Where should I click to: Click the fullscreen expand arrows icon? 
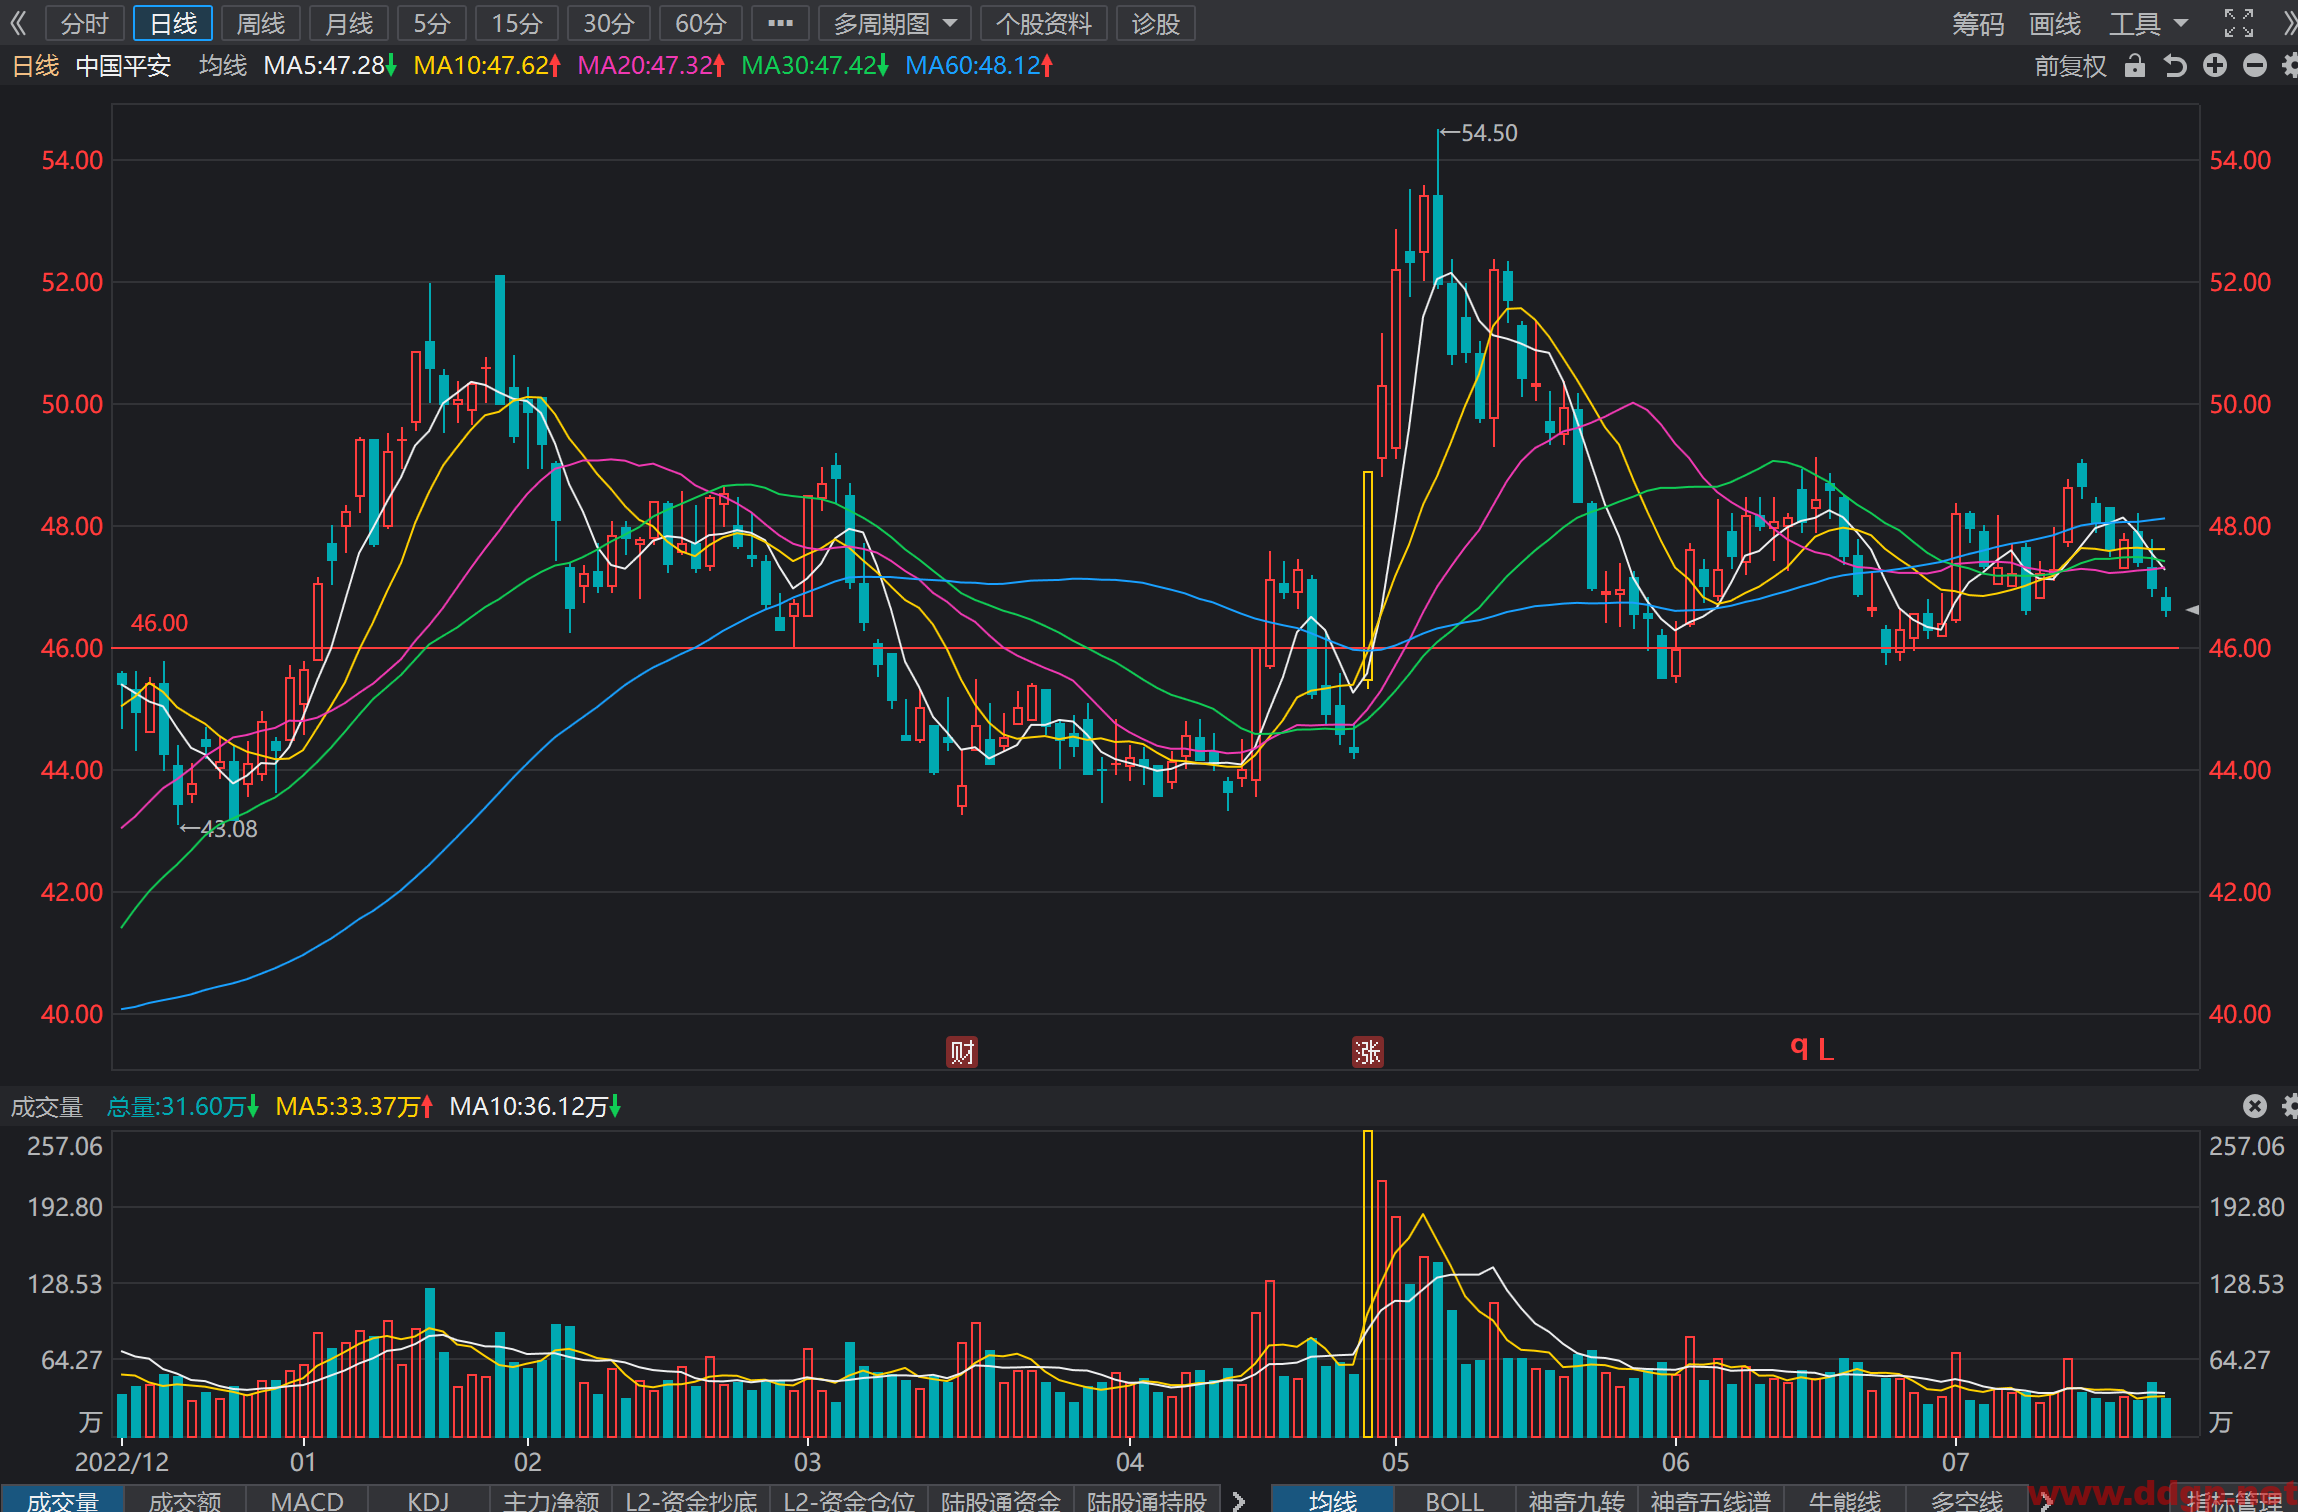tap(2238, 23)
